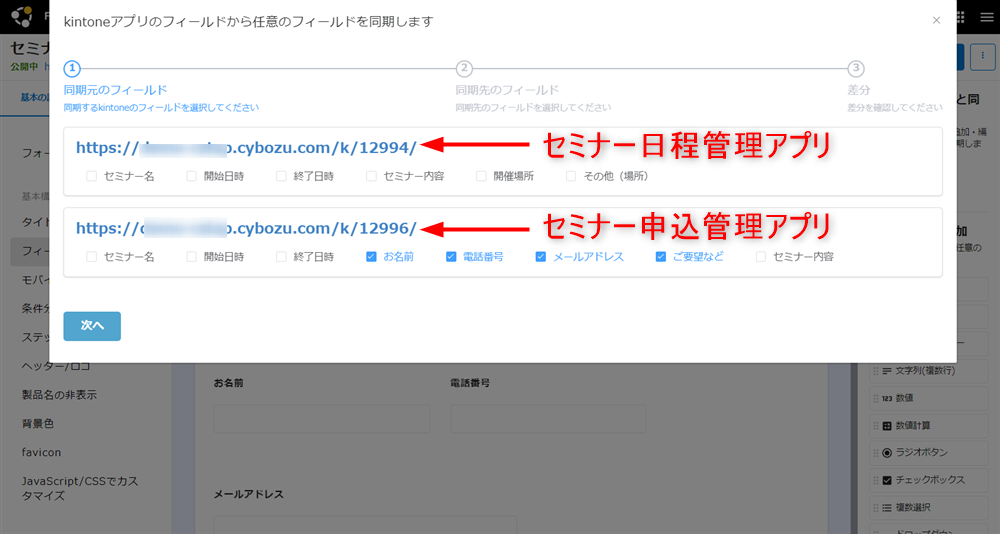Image resolution: width=1000 pixels, height=534 pixels.
Task: Open the cybozu.com/k/12994/ link
Action: click(246, 147)
